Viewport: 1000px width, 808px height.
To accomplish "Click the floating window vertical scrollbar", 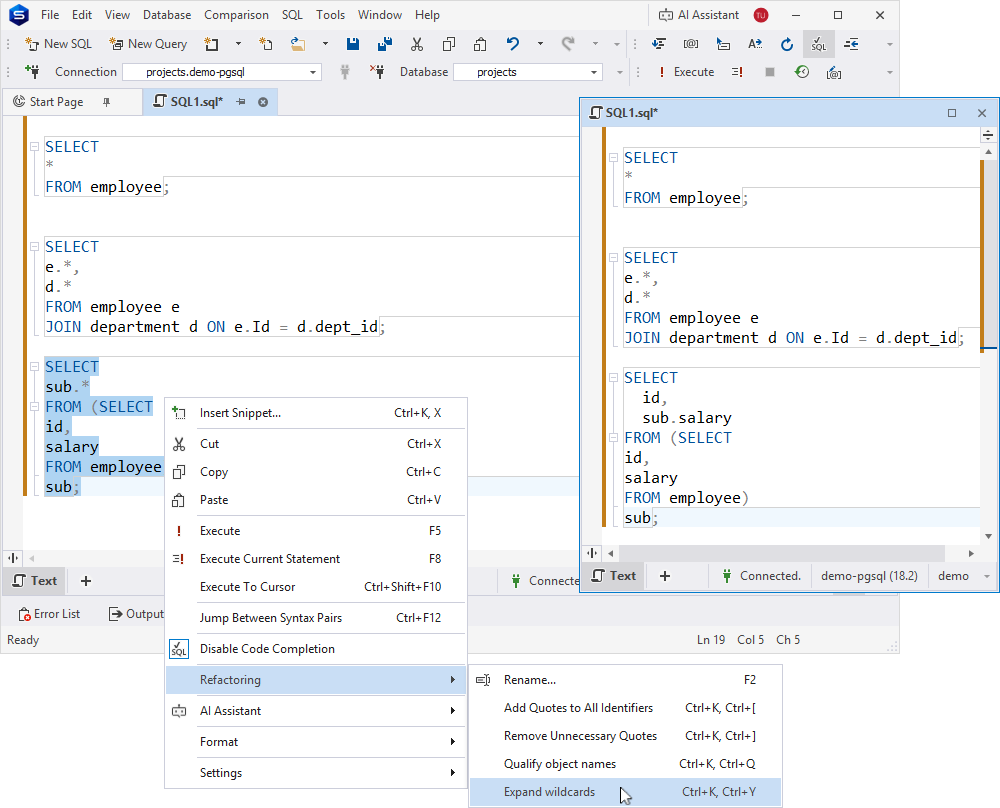I will click(x=988, y=255).
